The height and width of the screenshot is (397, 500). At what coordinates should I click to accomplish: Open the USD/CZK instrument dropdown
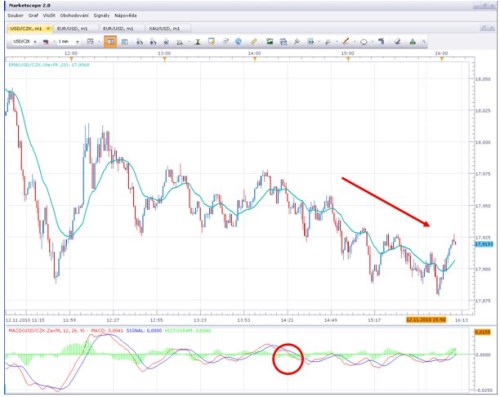[35, 42]
